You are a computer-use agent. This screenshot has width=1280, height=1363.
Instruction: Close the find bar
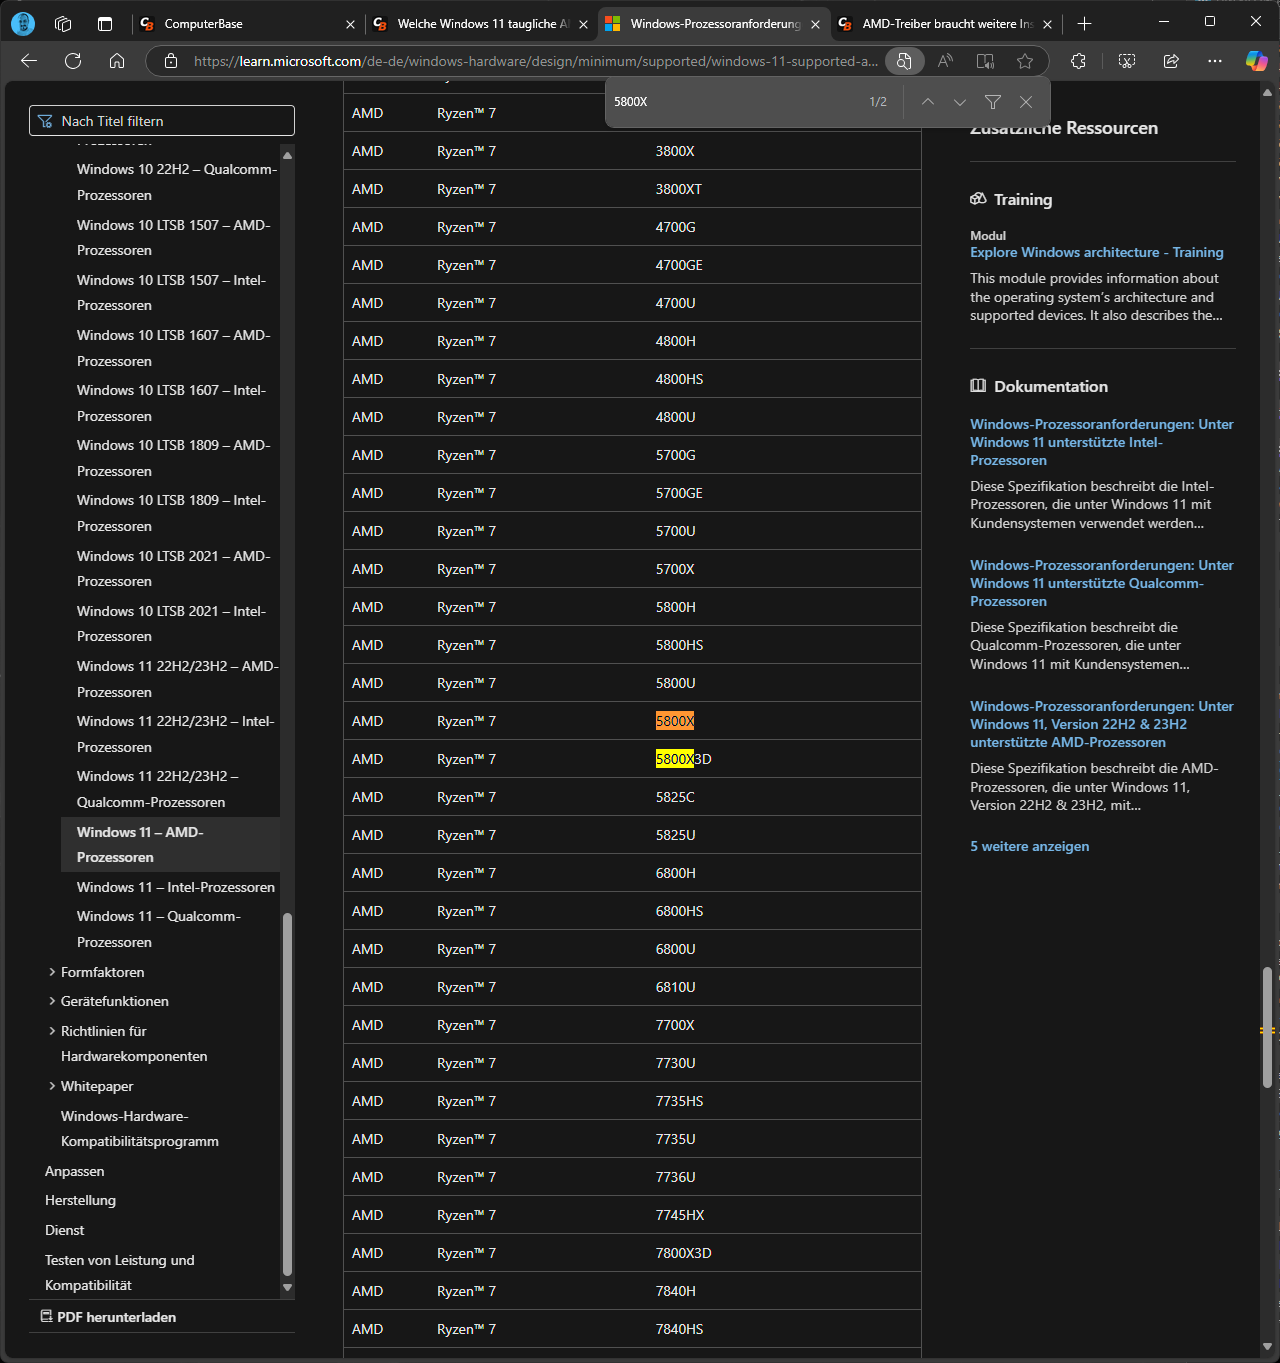[1026, 102]
